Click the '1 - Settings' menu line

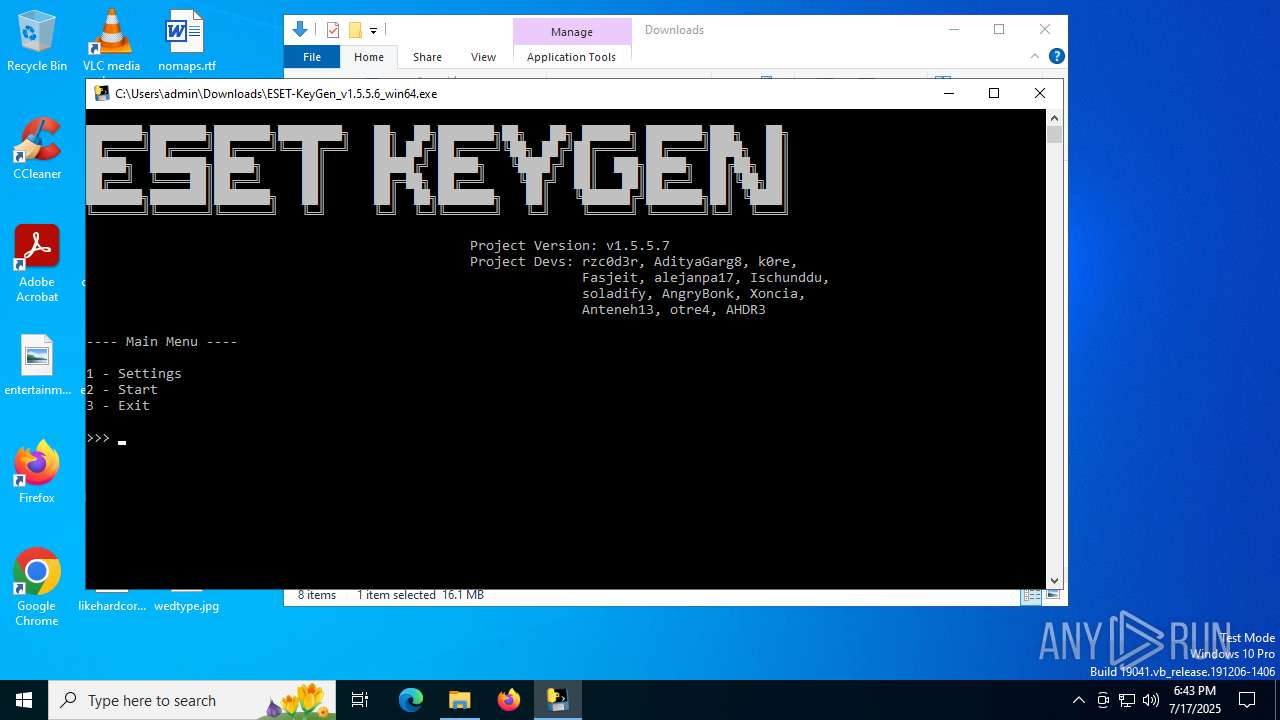tap(134, 373)
